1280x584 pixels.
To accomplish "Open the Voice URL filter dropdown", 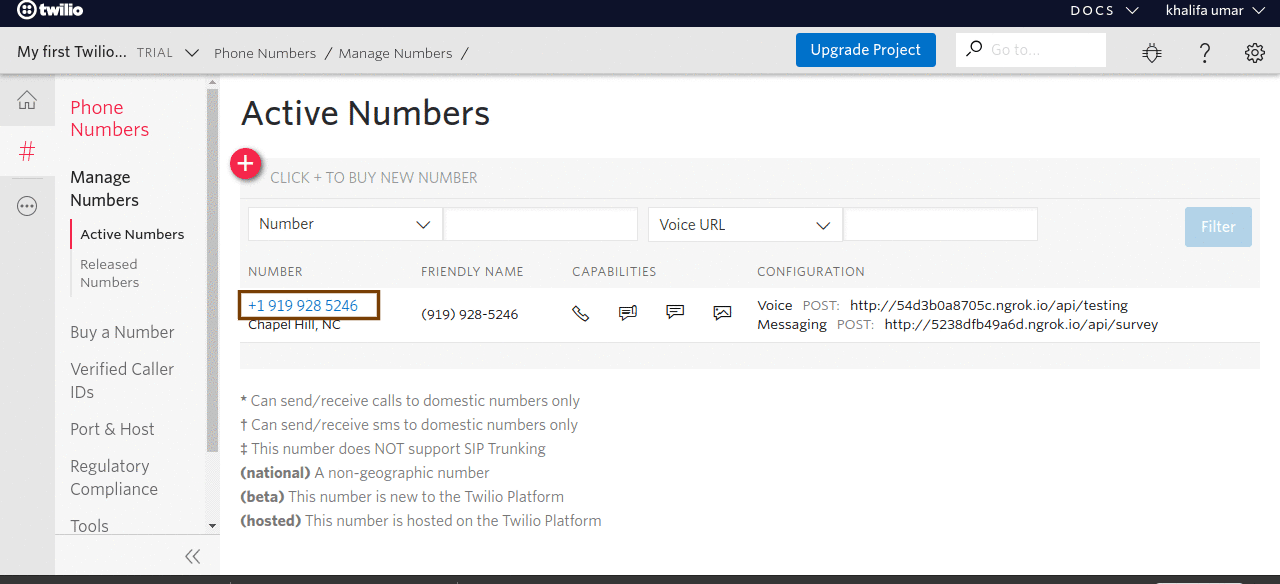I will pos(745,224).
